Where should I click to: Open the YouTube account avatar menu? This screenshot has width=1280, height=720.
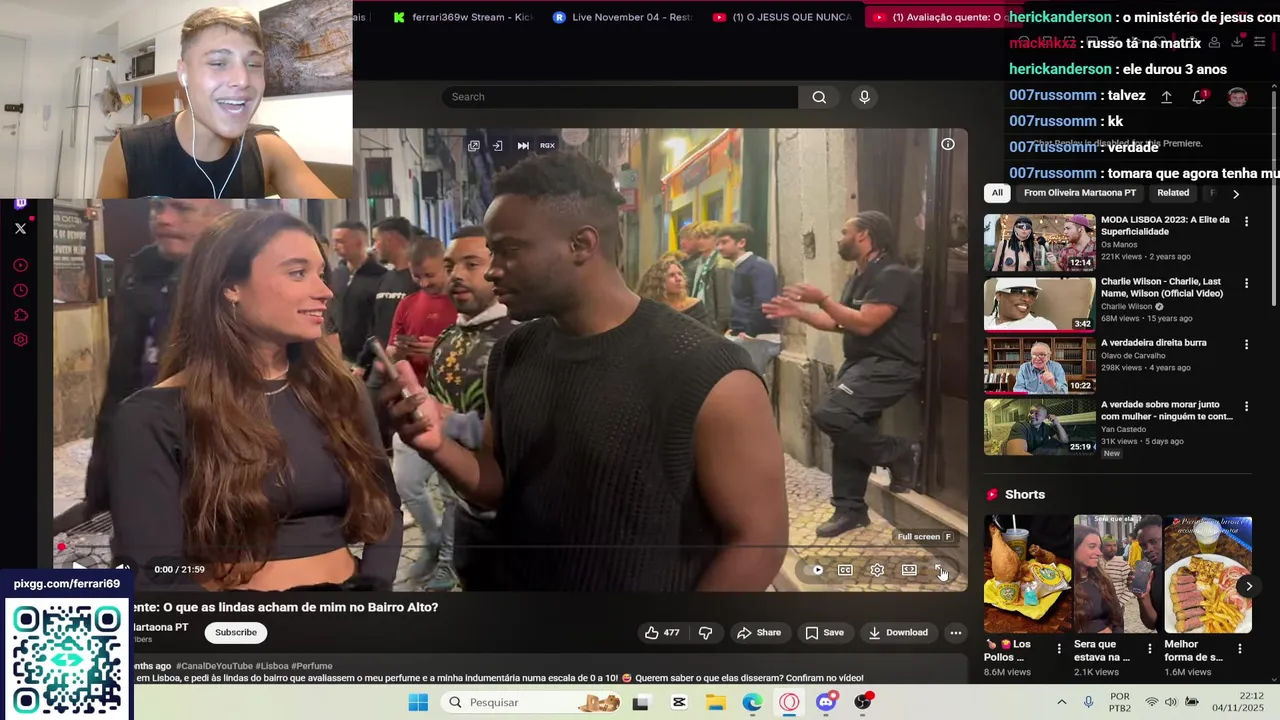coord(1237,97)
